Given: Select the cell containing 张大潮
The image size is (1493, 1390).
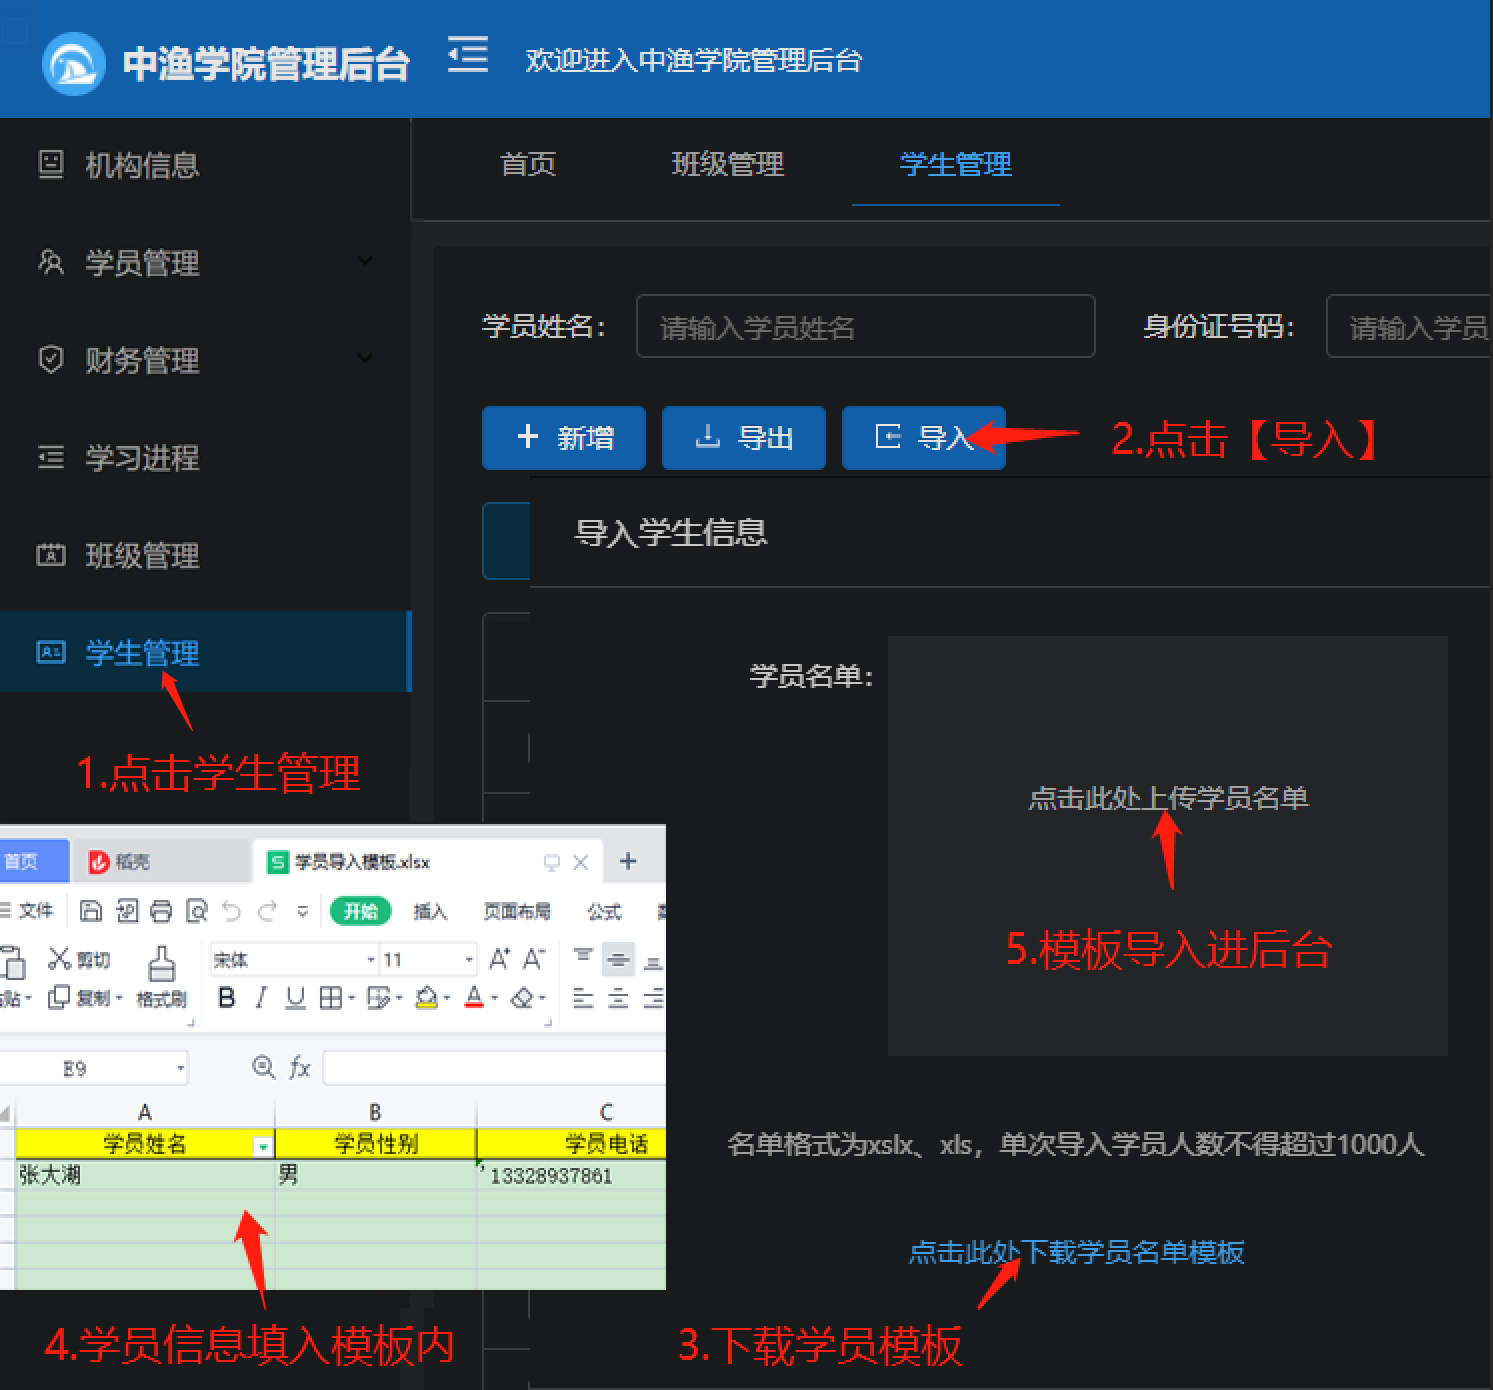Looking at the screenshot, I should click(x=145, y=1175).
